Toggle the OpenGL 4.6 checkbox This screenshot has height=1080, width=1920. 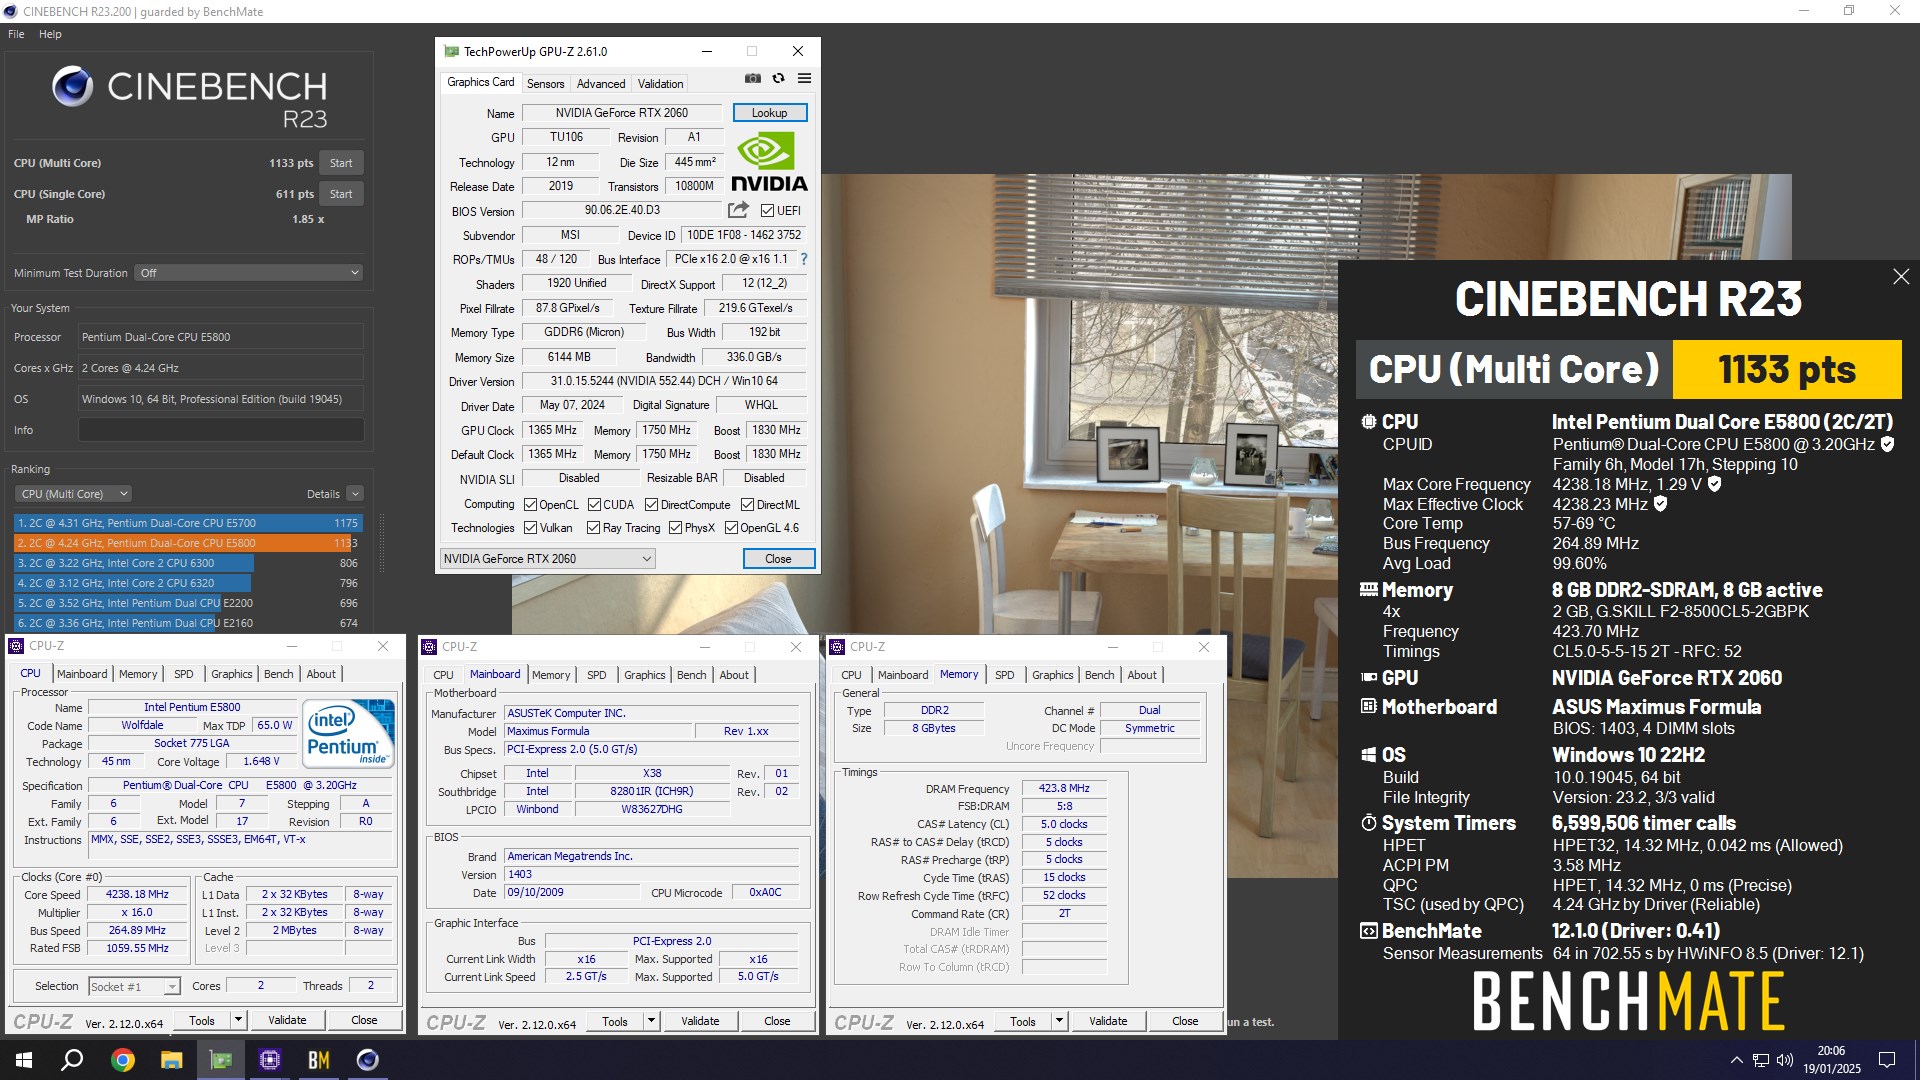point(731,528)
